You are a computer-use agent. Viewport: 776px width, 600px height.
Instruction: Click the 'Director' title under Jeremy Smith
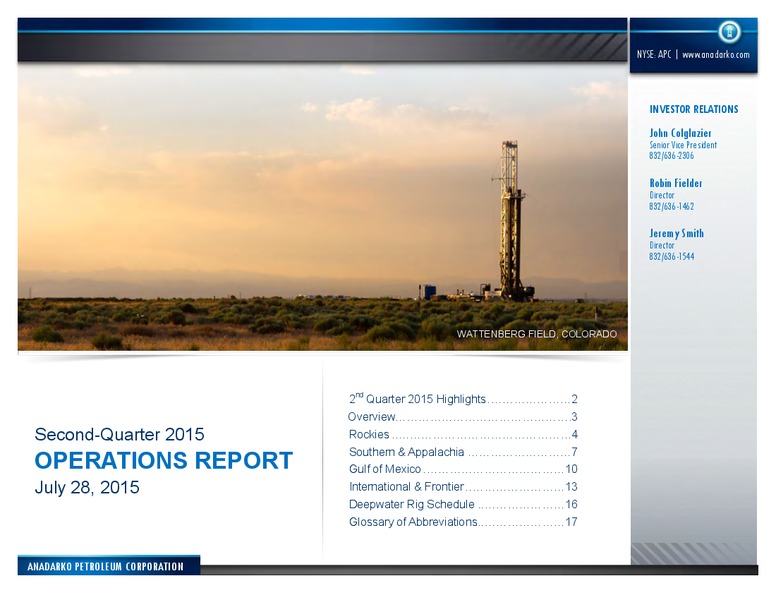[662, 245]
